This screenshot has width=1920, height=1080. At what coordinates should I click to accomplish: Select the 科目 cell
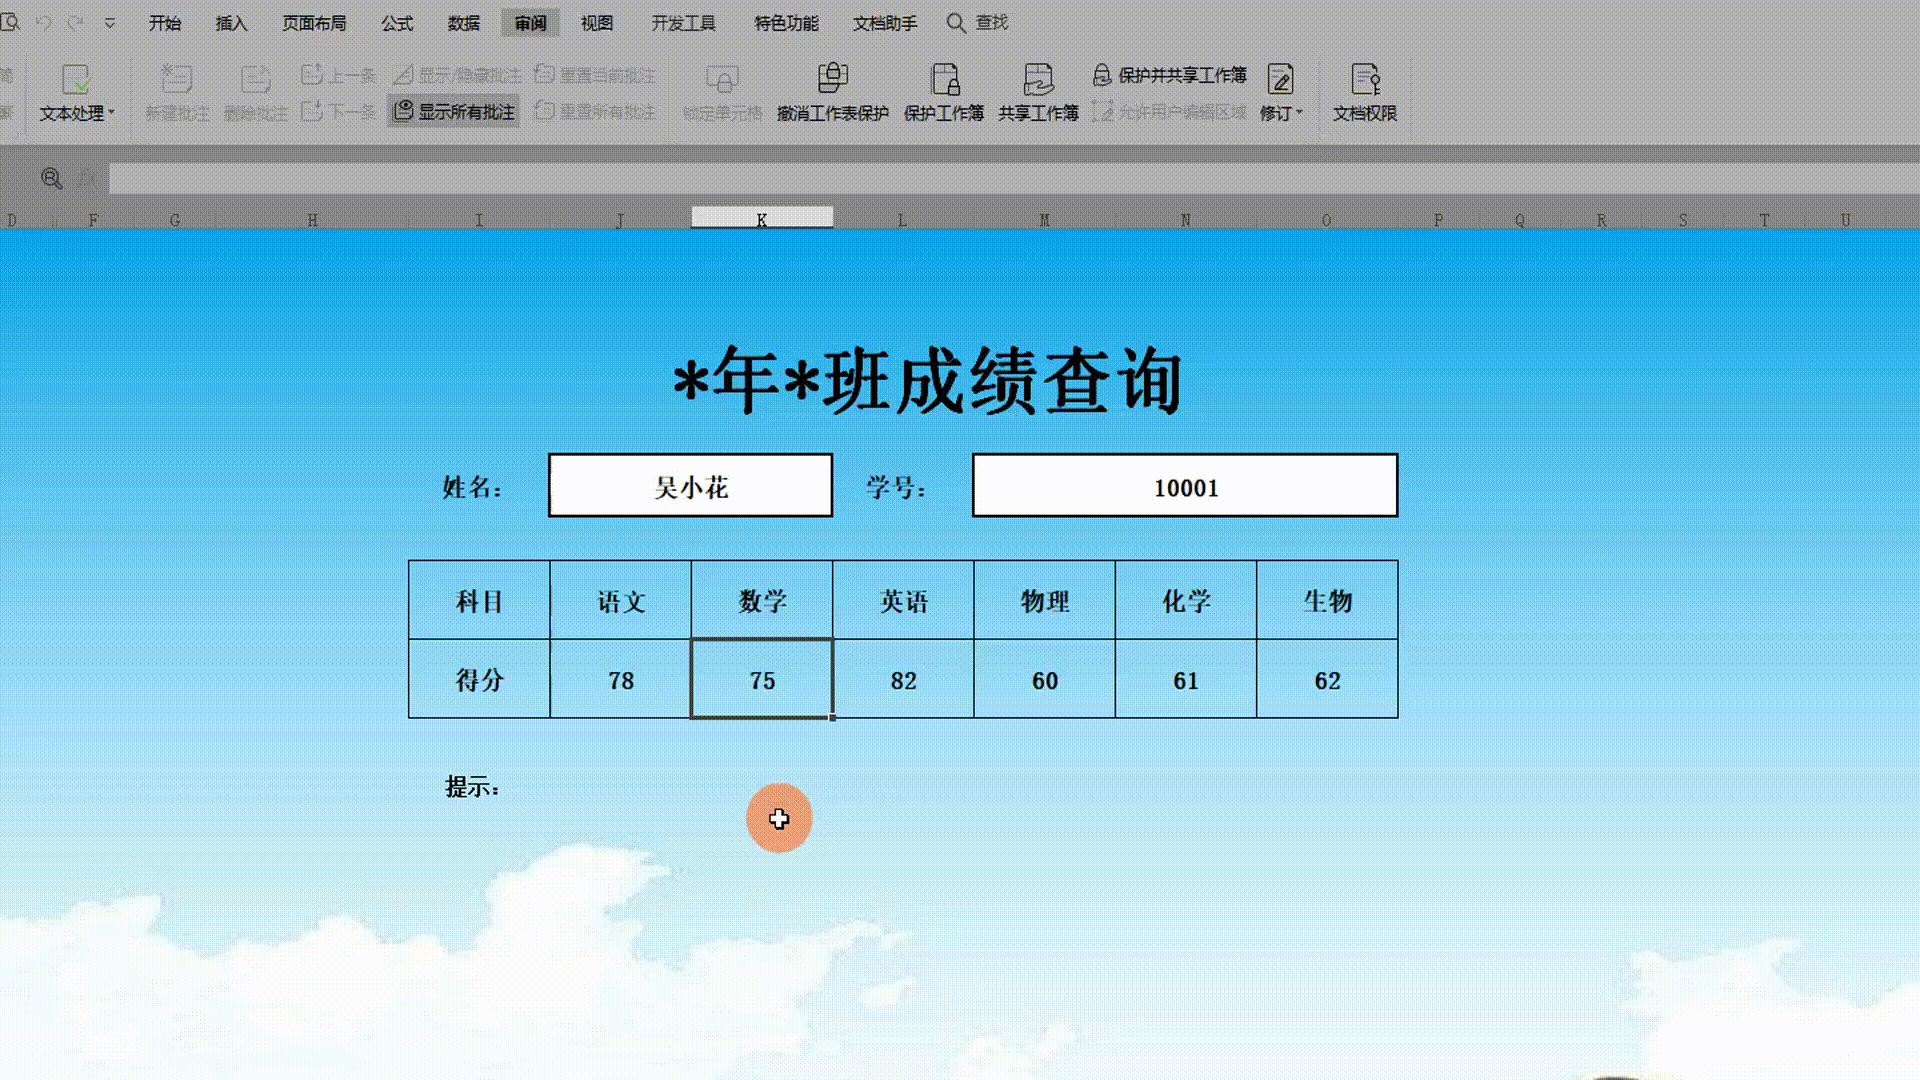point(479,600)
